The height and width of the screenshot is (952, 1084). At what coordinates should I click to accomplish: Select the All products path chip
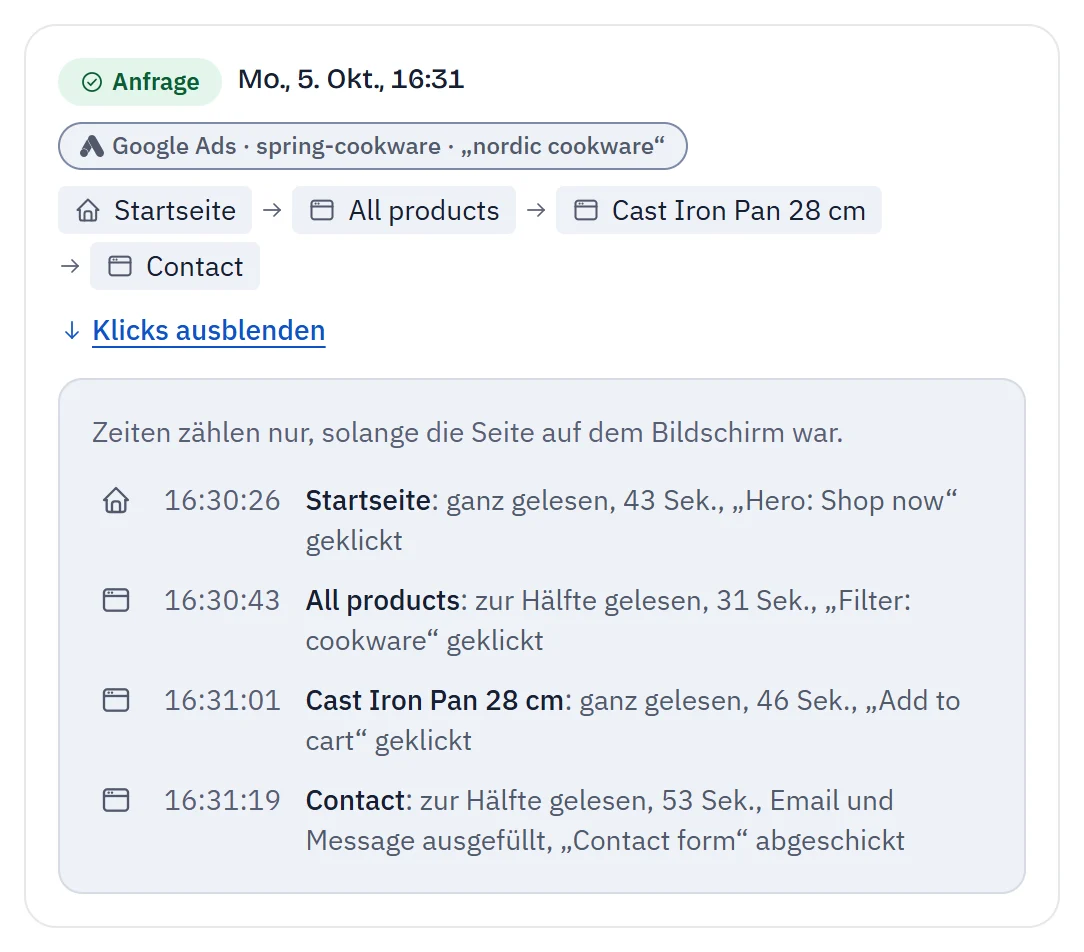point(404,210)
